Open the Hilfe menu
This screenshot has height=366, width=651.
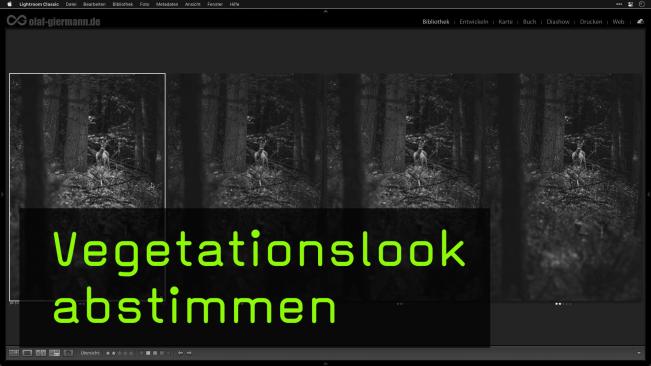click(235, 4)
